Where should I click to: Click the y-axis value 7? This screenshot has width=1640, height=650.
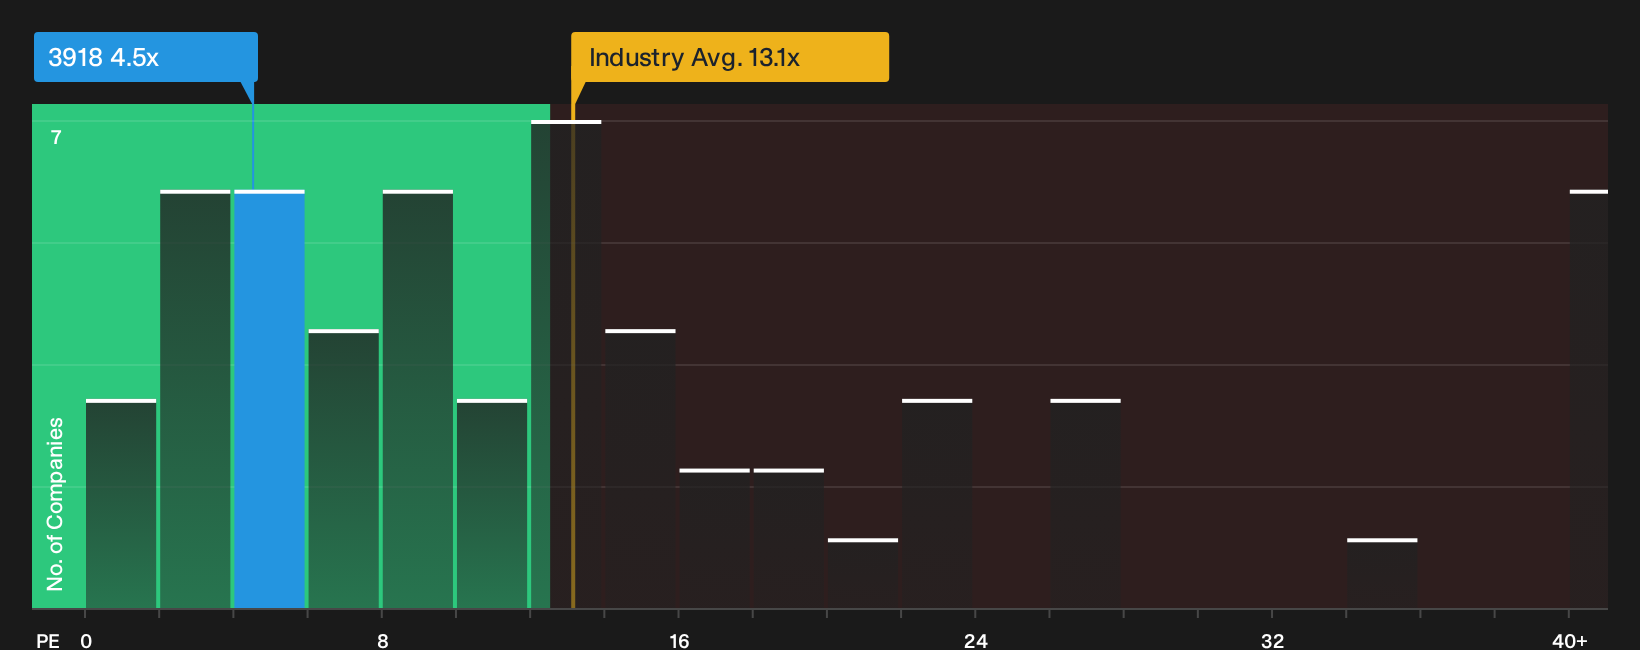pos(56,137)
